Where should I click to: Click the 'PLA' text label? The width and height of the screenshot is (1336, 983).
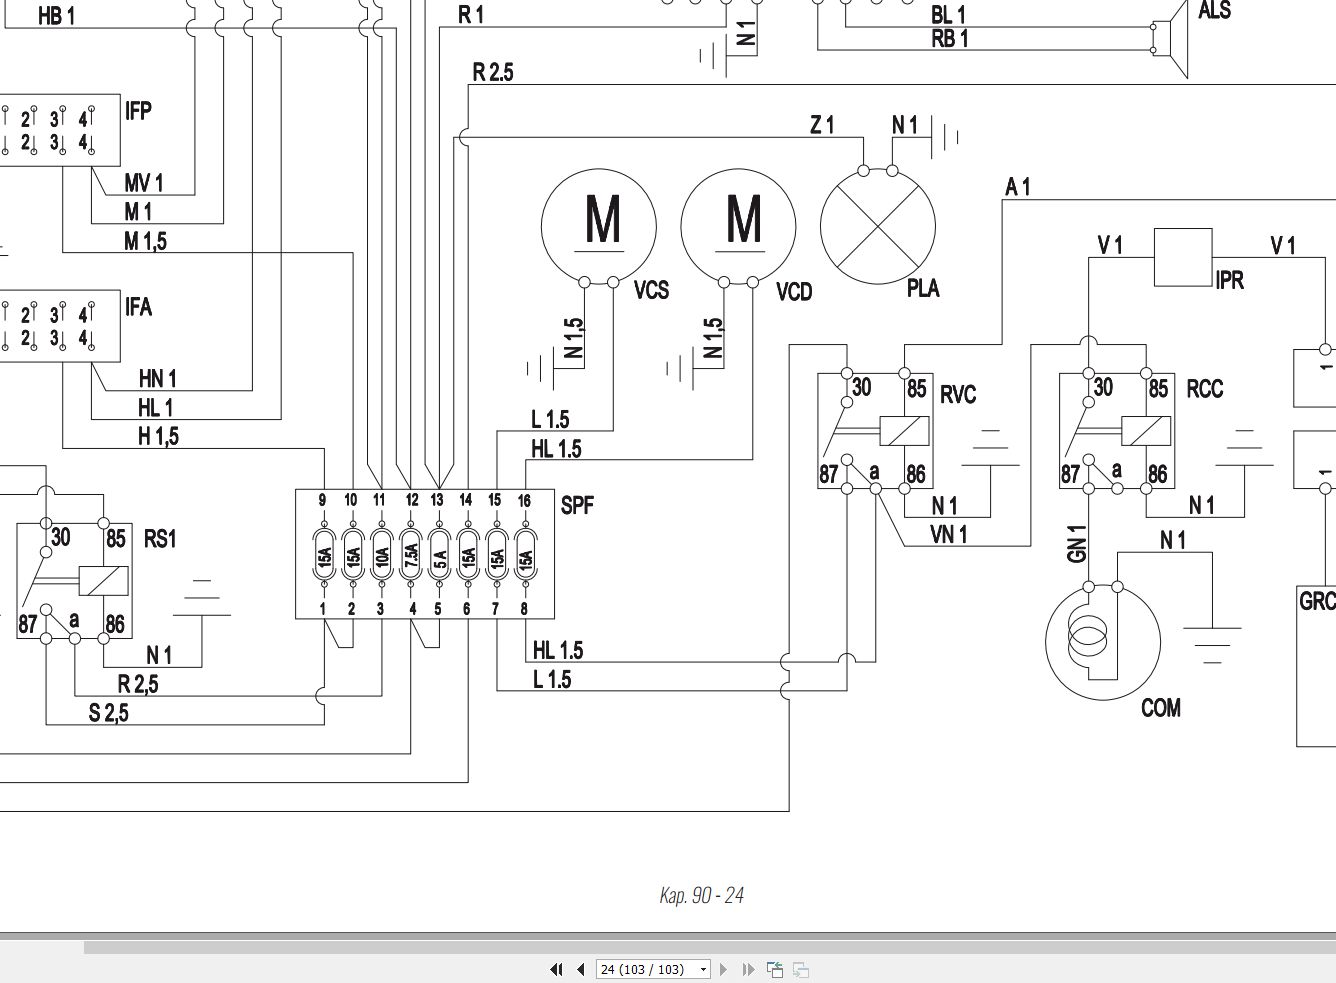pyautogui.click(x=923, y=288)
